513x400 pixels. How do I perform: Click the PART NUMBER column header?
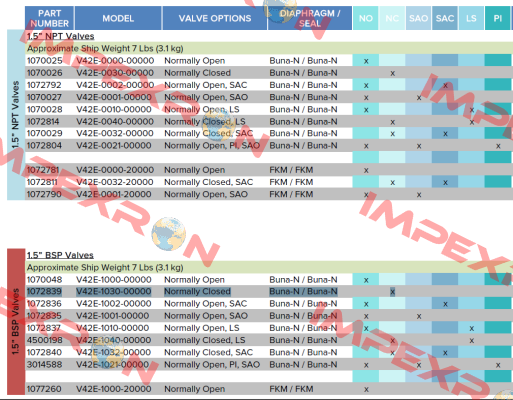point(50,18)
